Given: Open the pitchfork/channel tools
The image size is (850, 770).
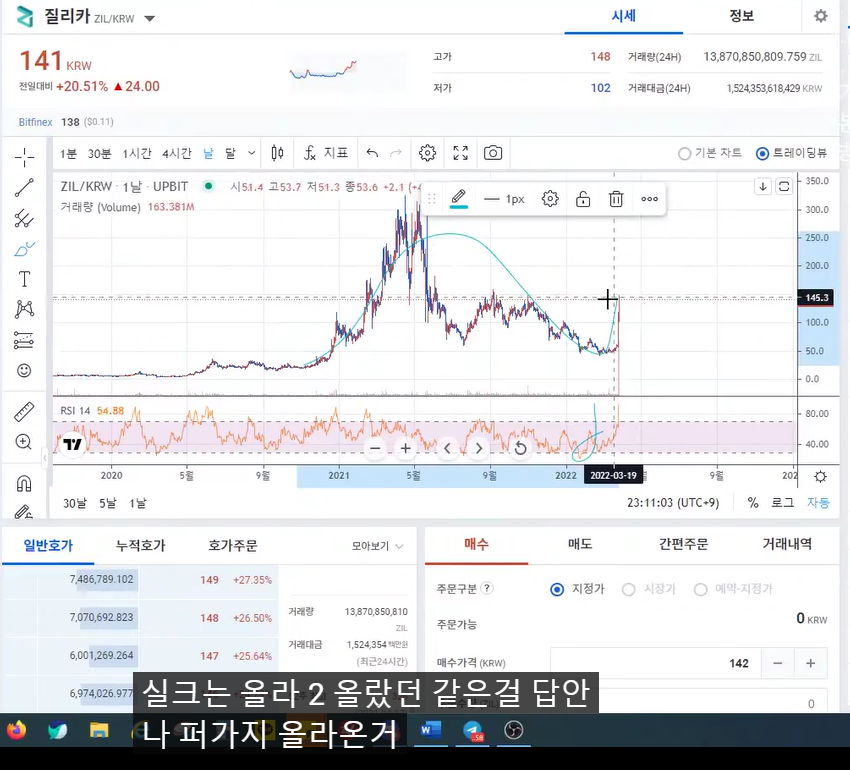Looking at the screenshot, I should click(x=24, y=219).
